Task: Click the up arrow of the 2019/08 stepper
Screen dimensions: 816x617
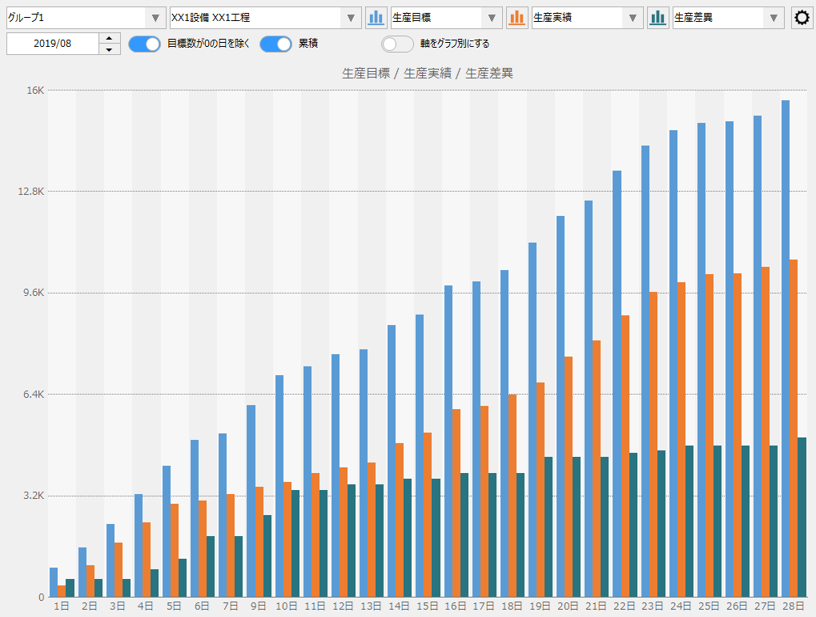Action: (107, 39)
